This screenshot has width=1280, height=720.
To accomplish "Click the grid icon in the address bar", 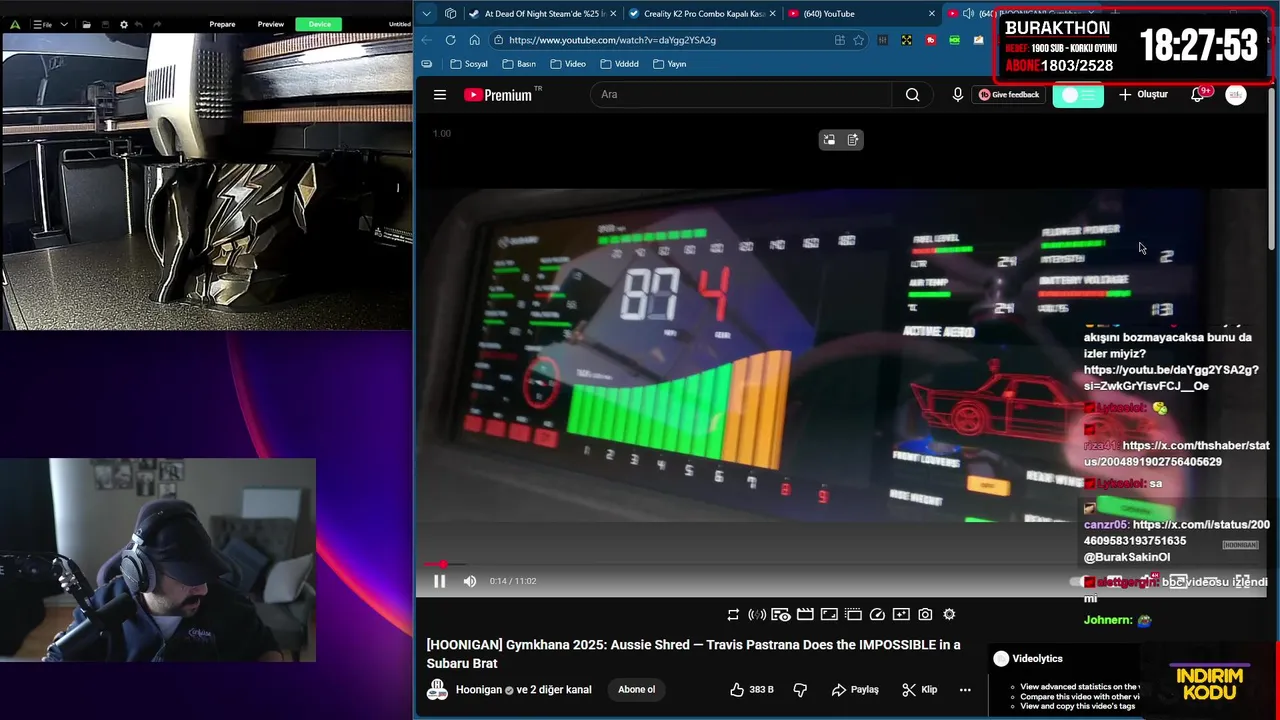I will pyautogui.click(x=840, y=40).
